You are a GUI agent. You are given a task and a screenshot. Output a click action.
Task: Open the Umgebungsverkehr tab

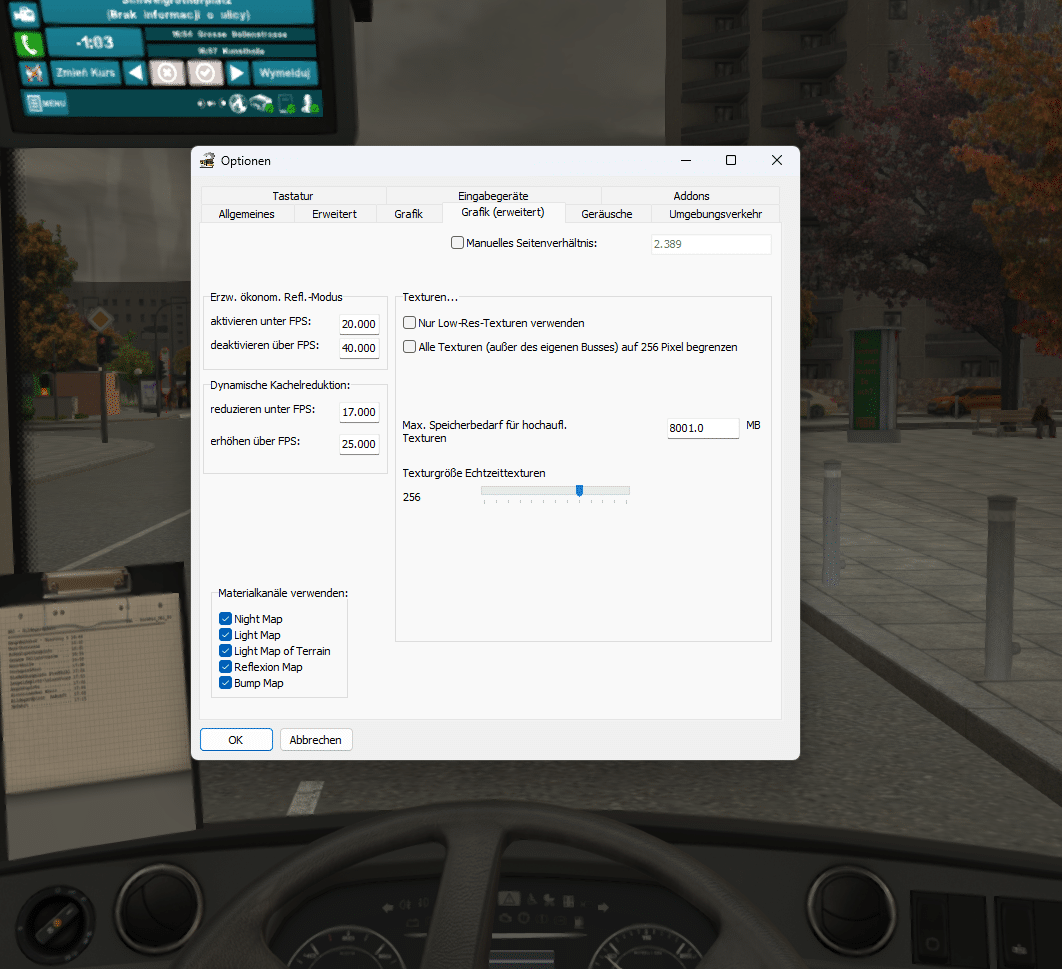[x=715, y=214]
